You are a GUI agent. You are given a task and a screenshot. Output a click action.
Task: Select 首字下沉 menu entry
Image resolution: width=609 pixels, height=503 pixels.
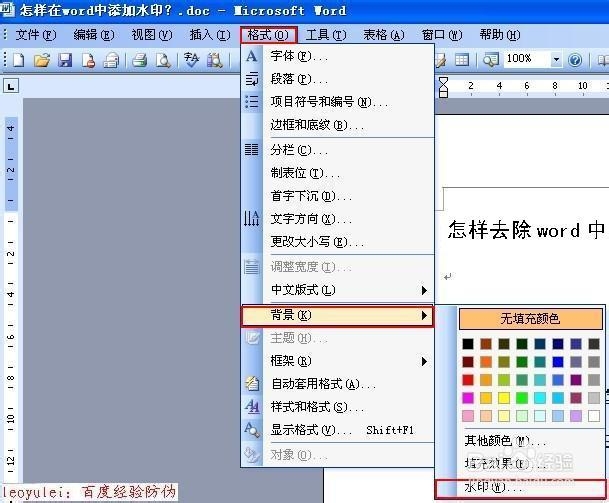[337, 196]
